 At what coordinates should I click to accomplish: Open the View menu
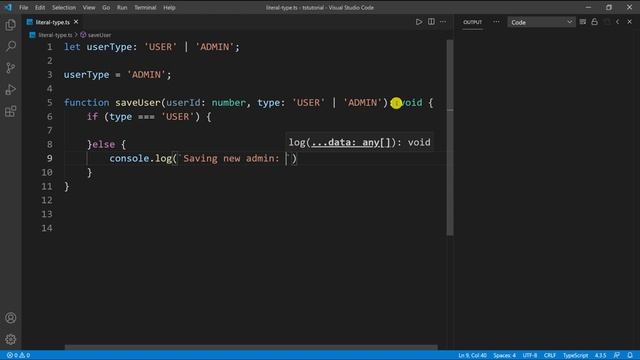point(89,7)
